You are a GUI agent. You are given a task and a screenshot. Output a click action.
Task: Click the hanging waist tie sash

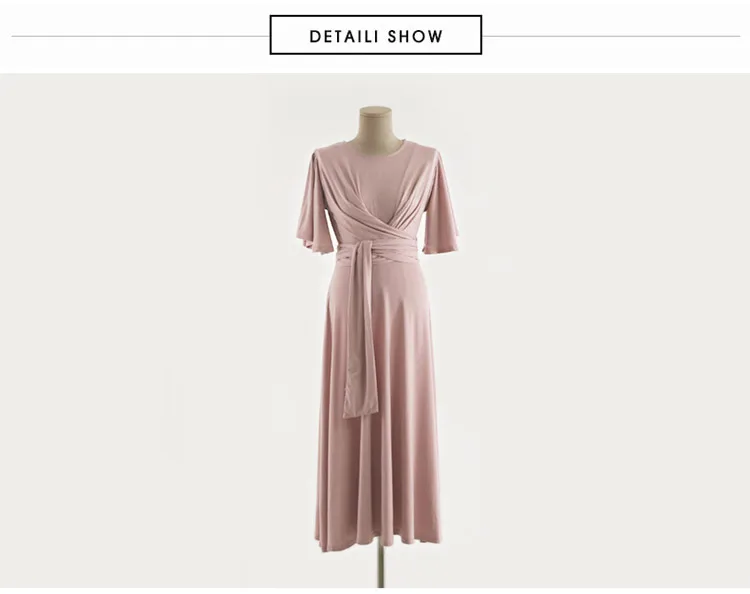(x=360, y=330)
